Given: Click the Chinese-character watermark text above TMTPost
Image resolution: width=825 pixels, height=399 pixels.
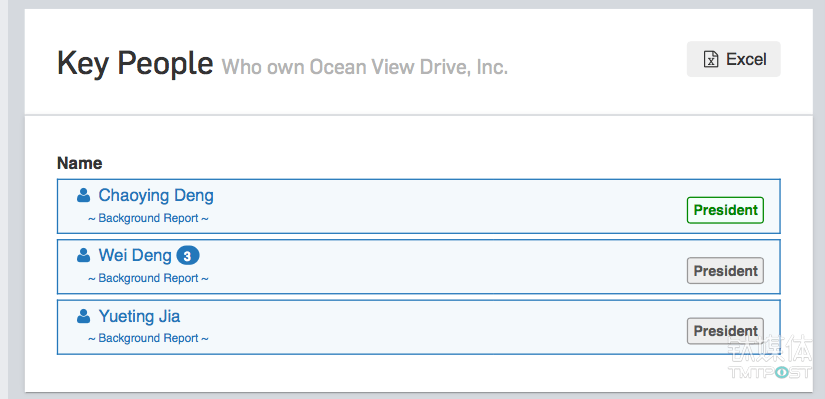Looking at the screenshot, I should 771,350.
